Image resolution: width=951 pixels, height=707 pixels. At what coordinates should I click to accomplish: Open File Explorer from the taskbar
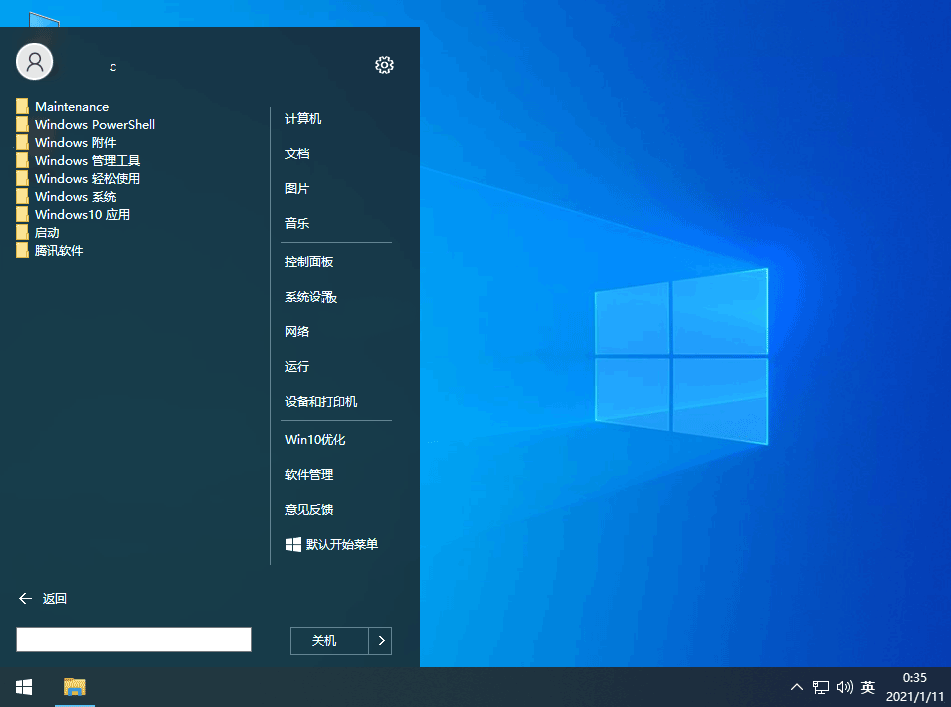75,687
